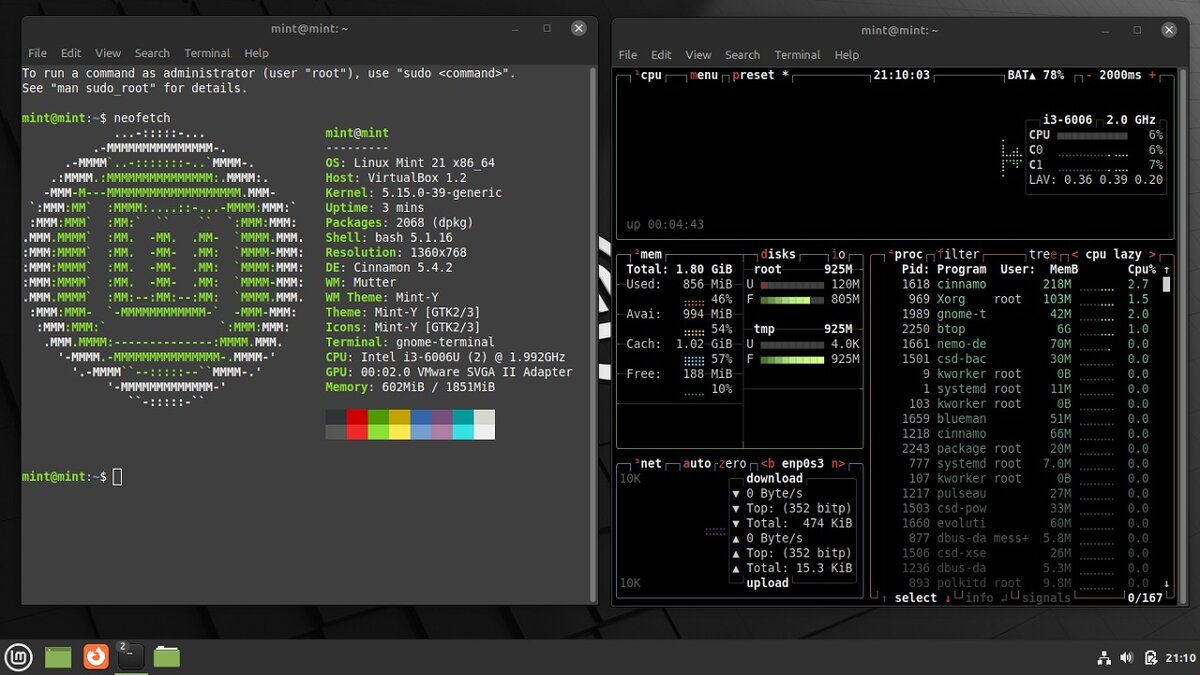Open the Linux Mint start menu
The image size is (1200, 675).
tap(20, 657)
